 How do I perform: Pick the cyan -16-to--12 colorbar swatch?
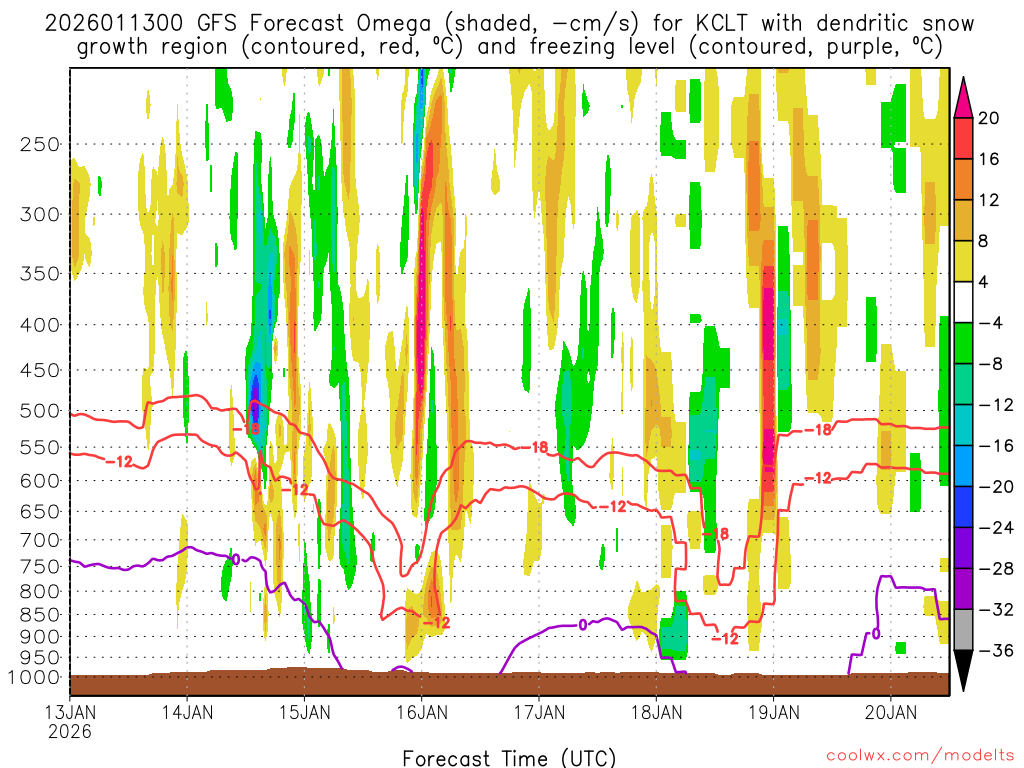(963, 425)
